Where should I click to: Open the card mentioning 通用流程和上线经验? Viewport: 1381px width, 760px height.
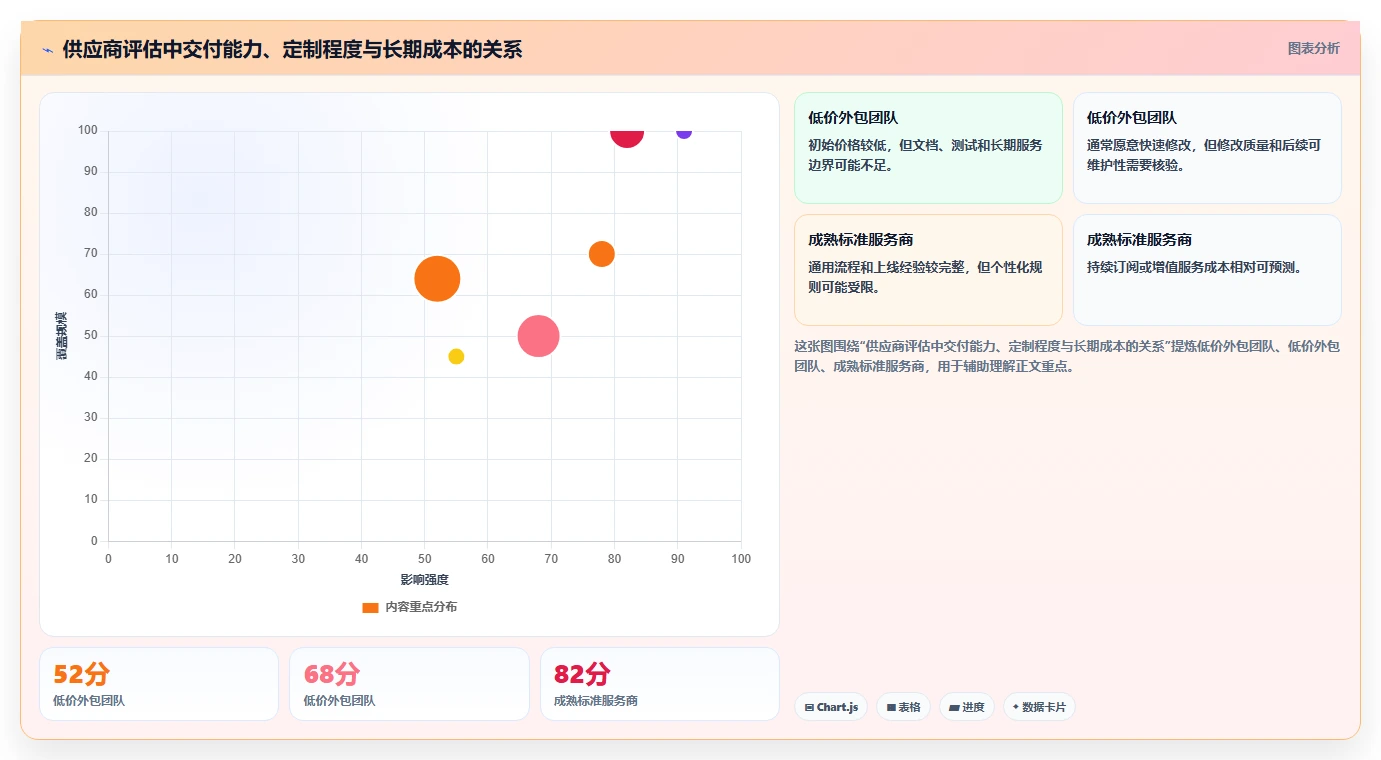[x=928, y=270]
